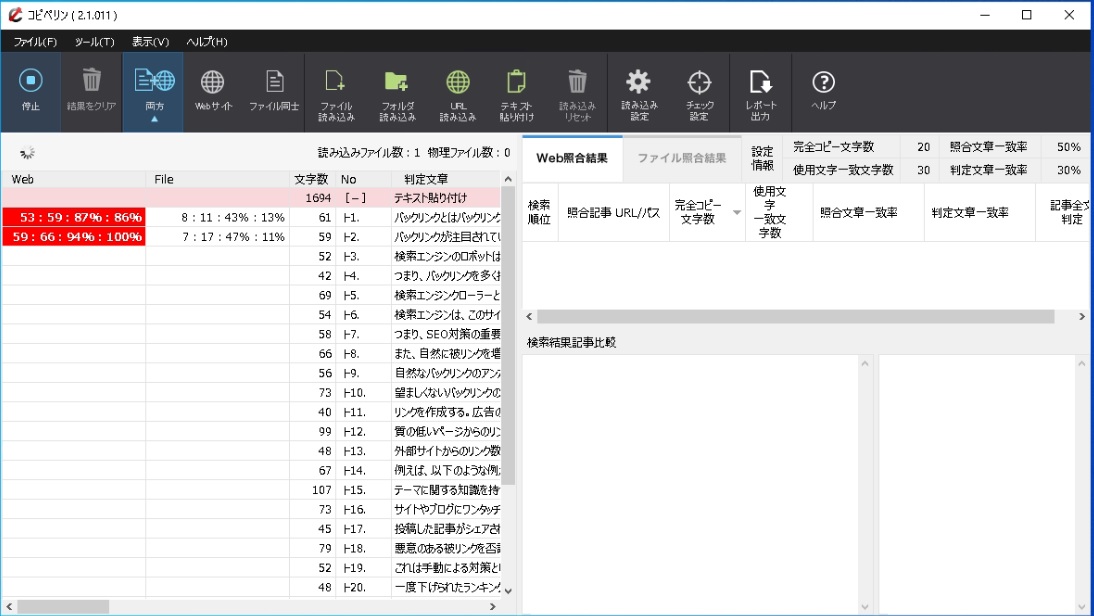
Task: Open 読み込み設定 gear icon
Action: (638, 82)
